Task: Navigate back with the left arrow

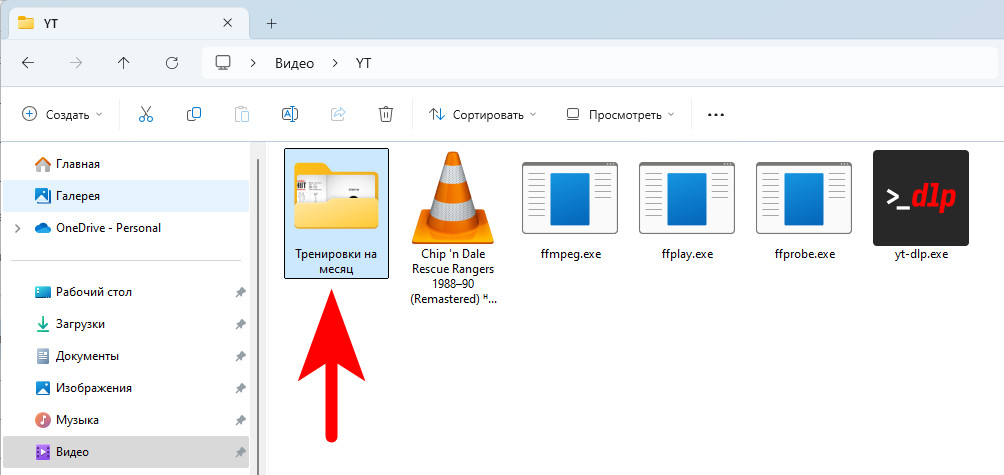Action: (28, 63)
